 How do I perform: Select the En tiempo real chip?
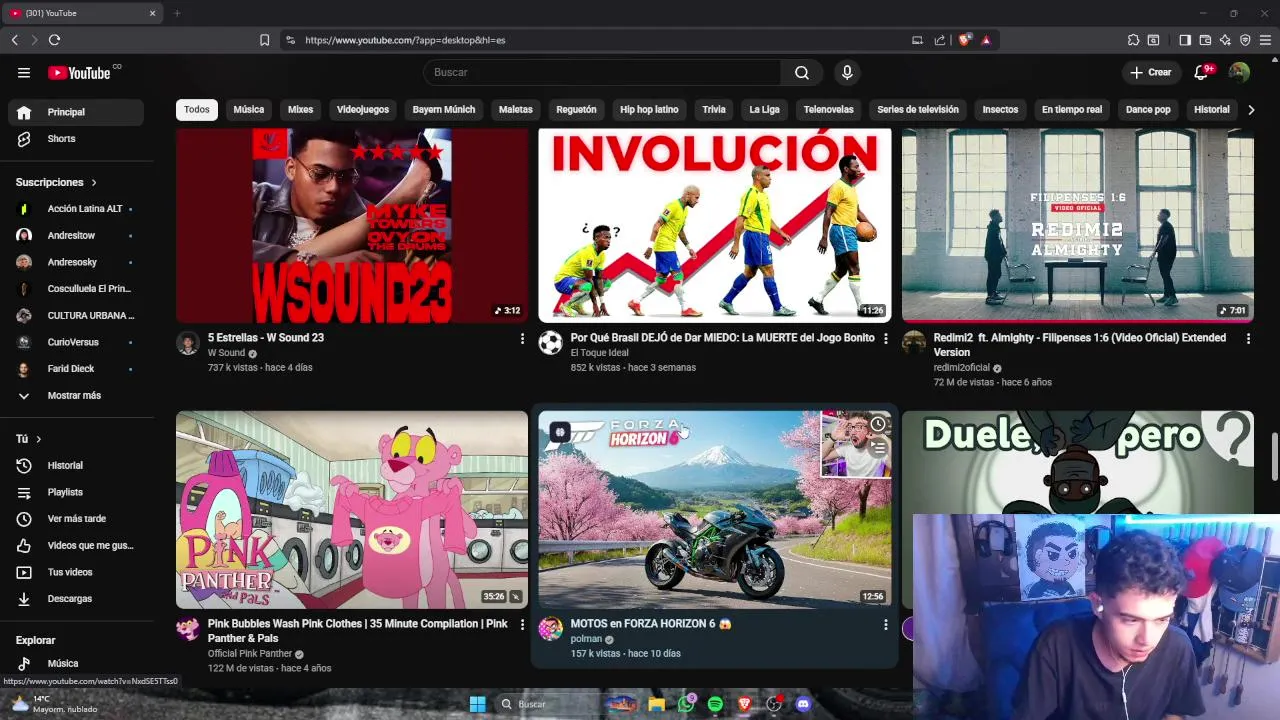click(1072, 110)
